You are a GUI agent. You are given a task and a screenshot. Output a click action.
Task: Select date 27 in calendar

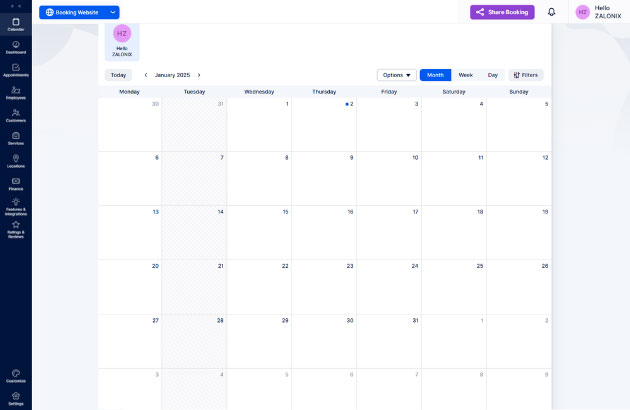click(x=129, y=341)
